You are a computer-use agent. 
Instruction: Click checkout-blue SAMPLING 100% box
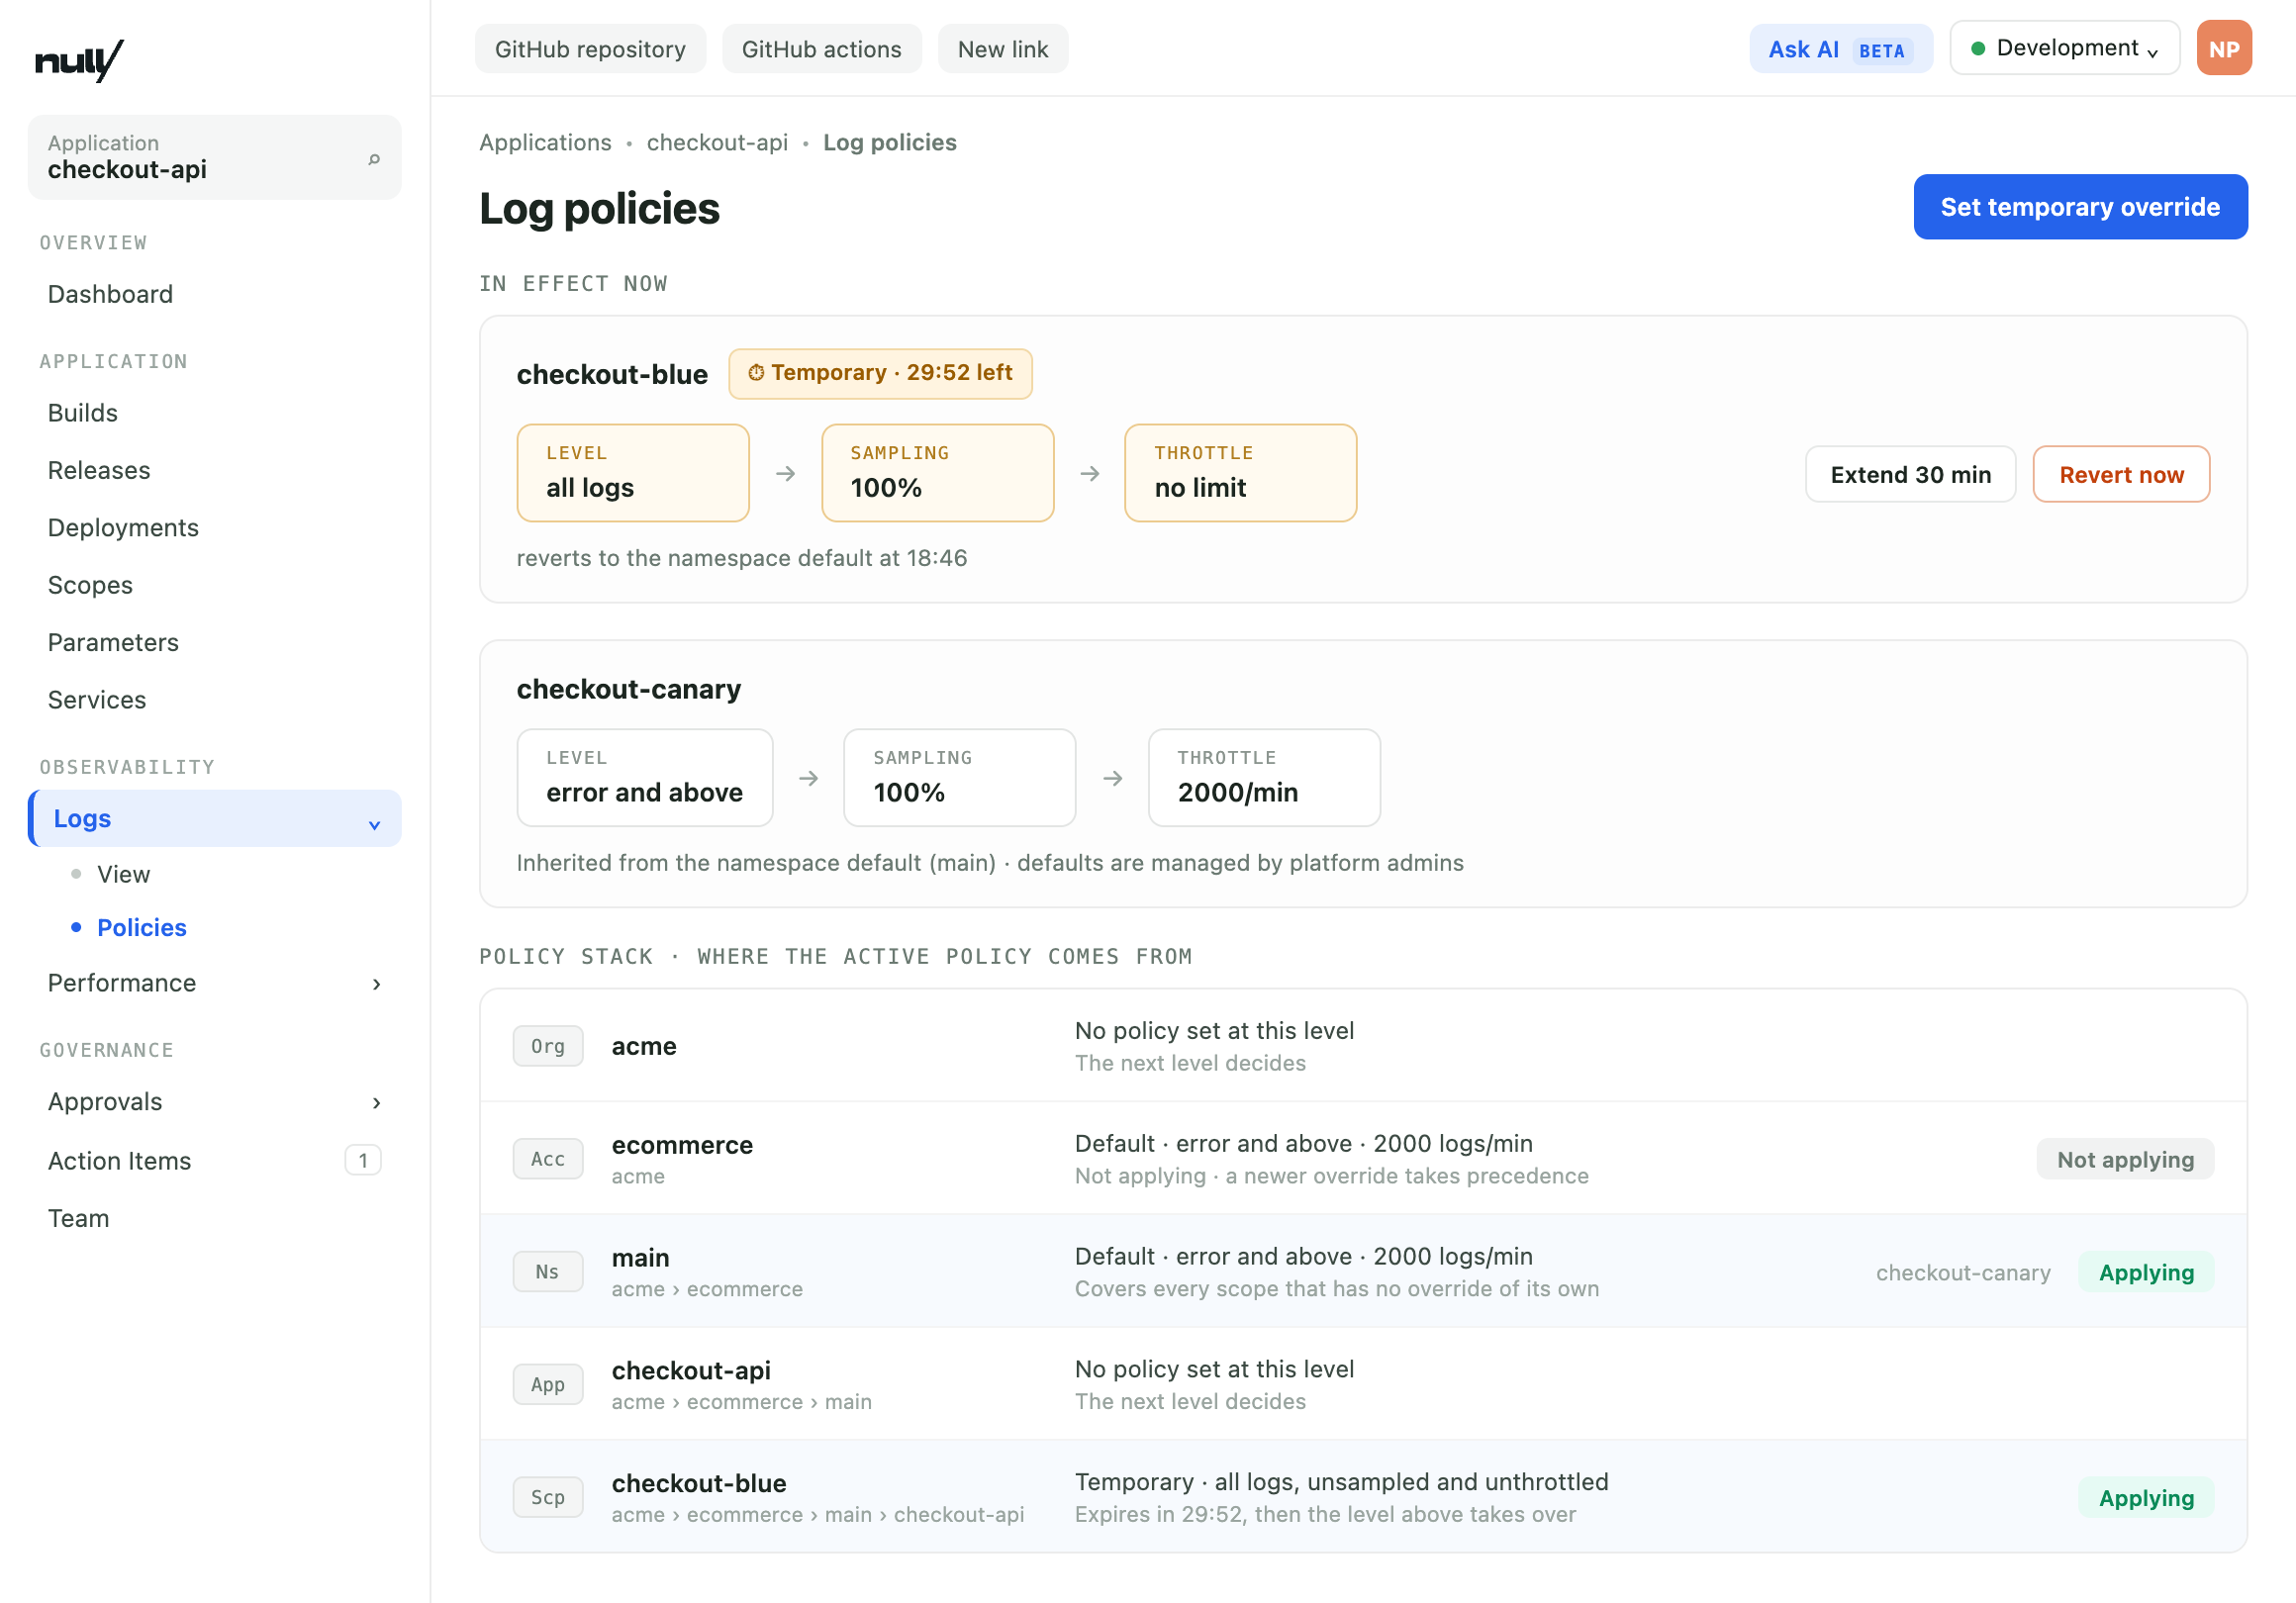click(937, 473)
